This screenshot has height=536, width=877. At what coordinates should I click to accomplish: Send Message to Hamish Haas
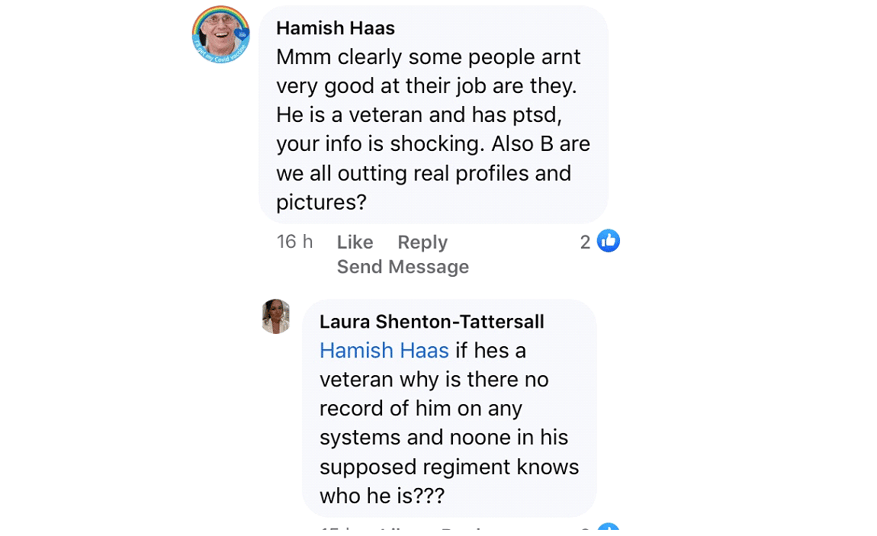[x=403, y=267]
